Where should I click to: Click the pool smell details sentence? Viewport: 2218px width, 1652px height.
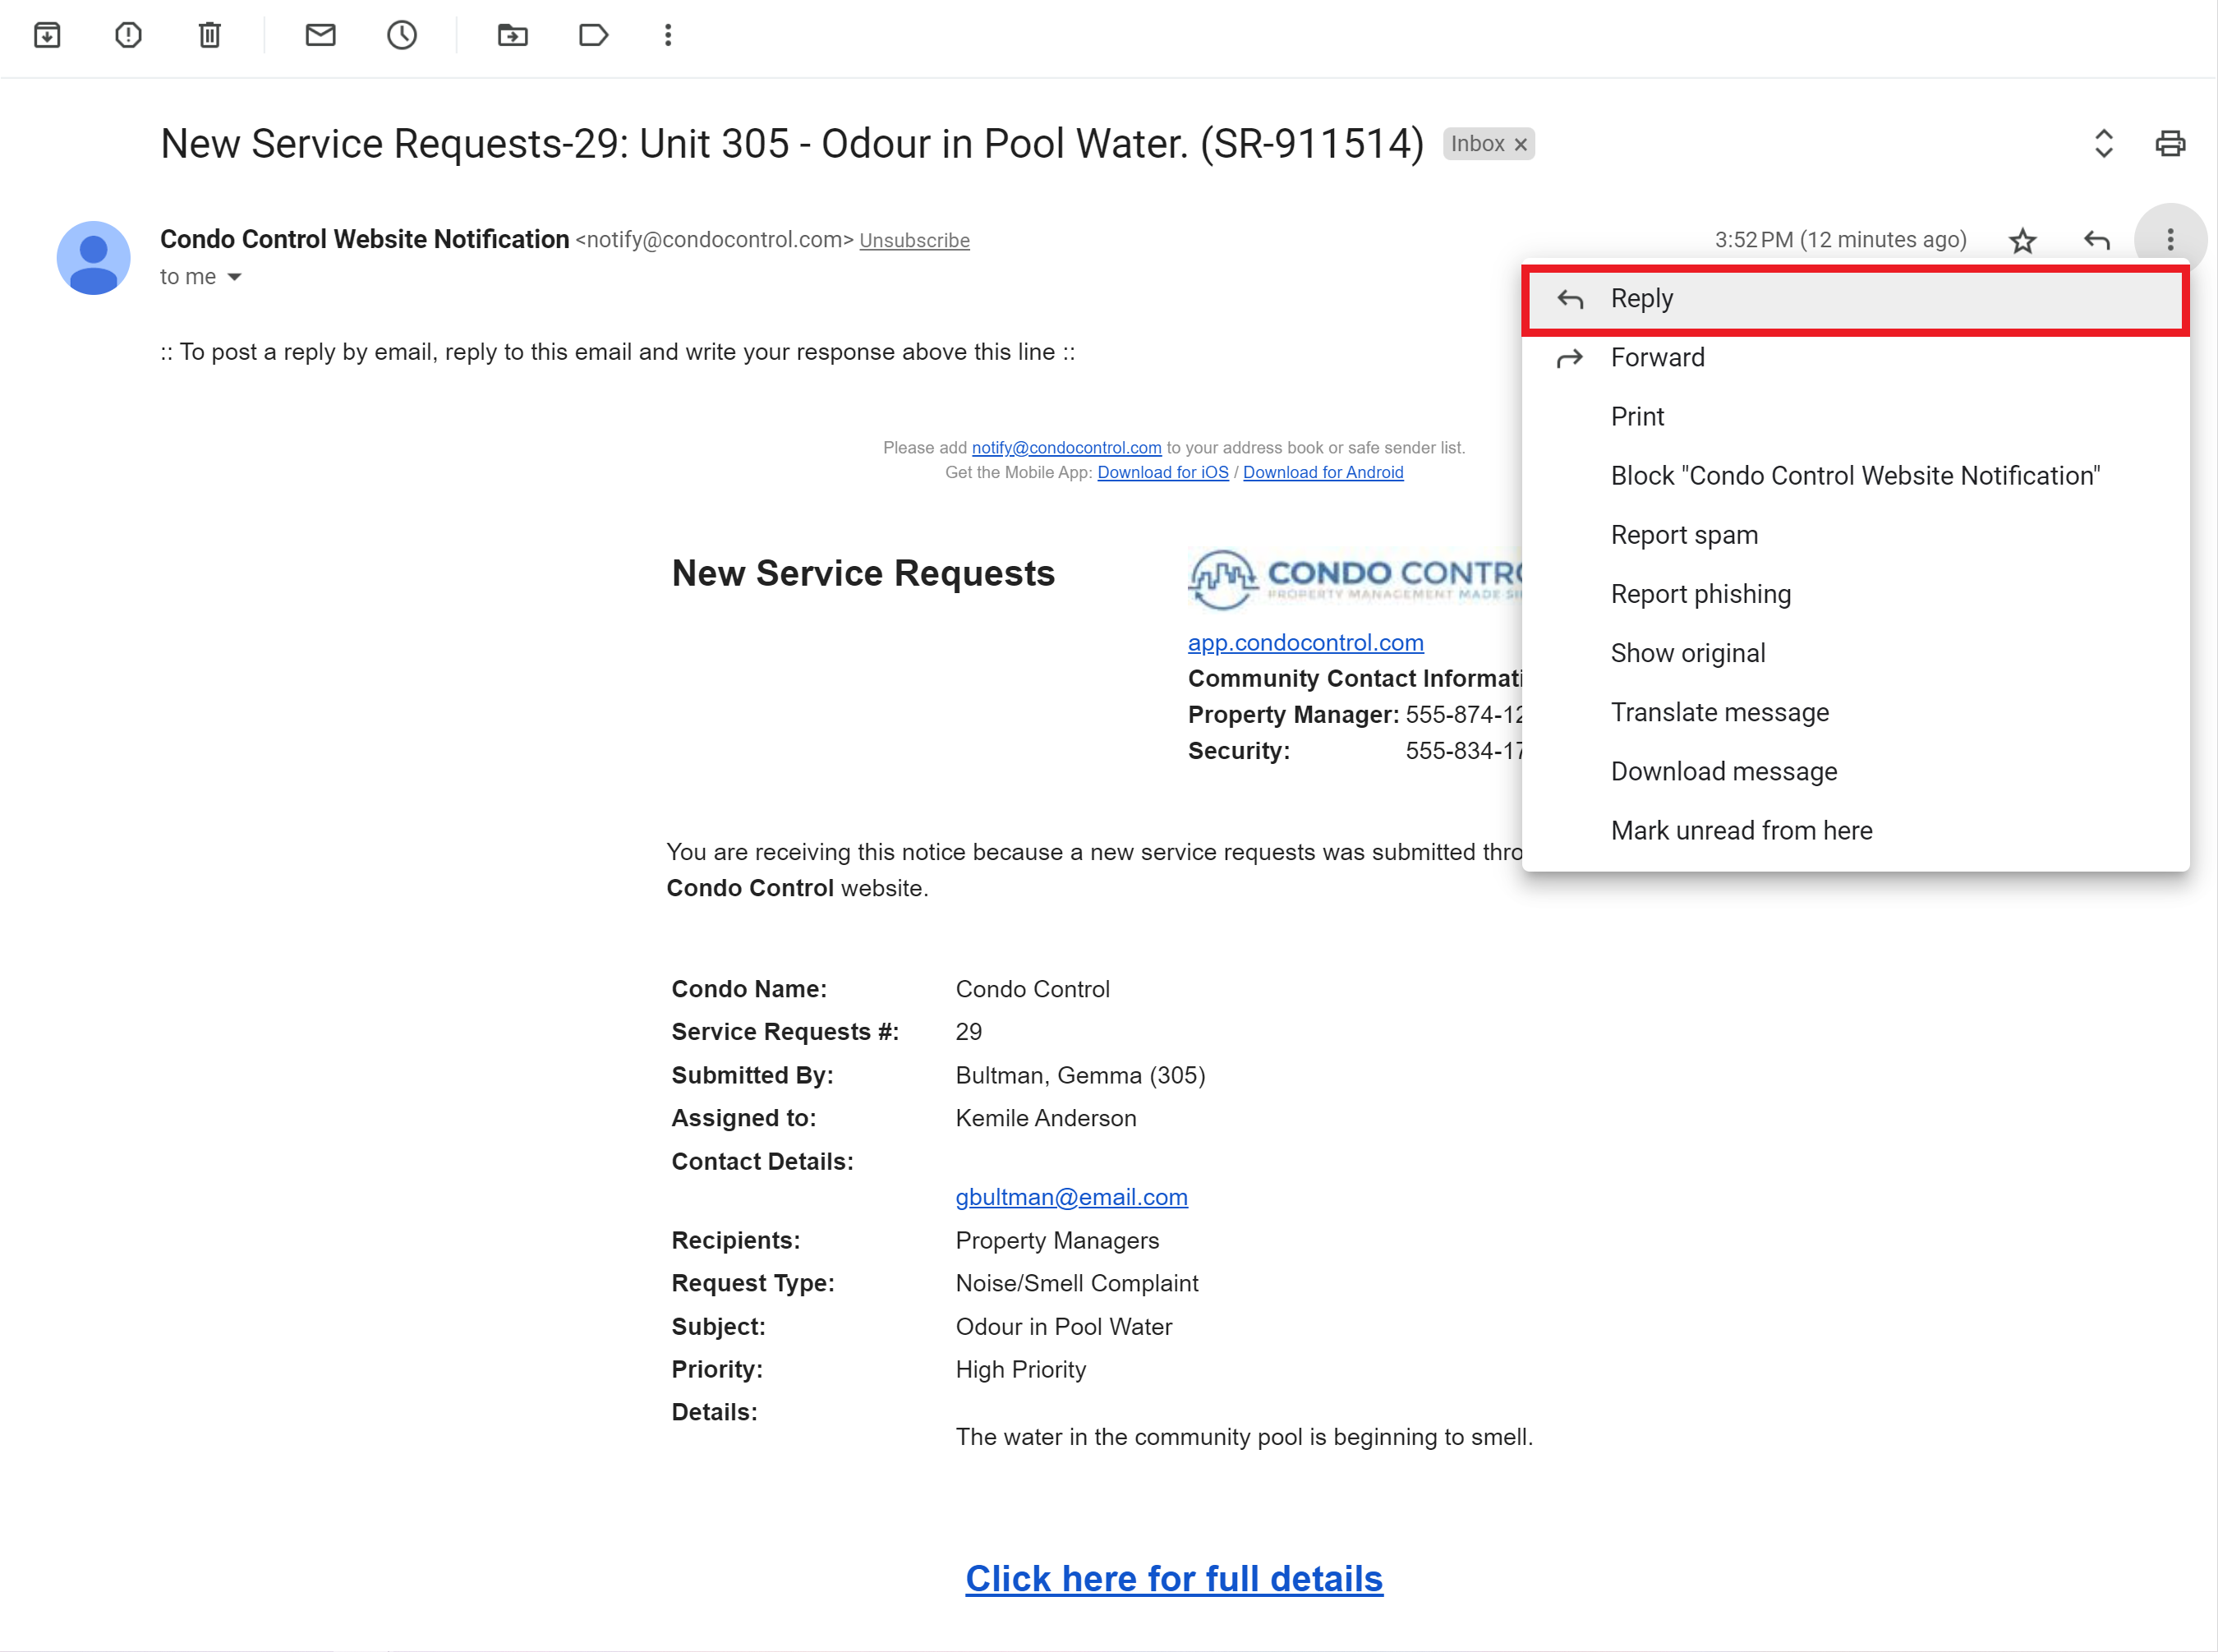(1244, 1437)
